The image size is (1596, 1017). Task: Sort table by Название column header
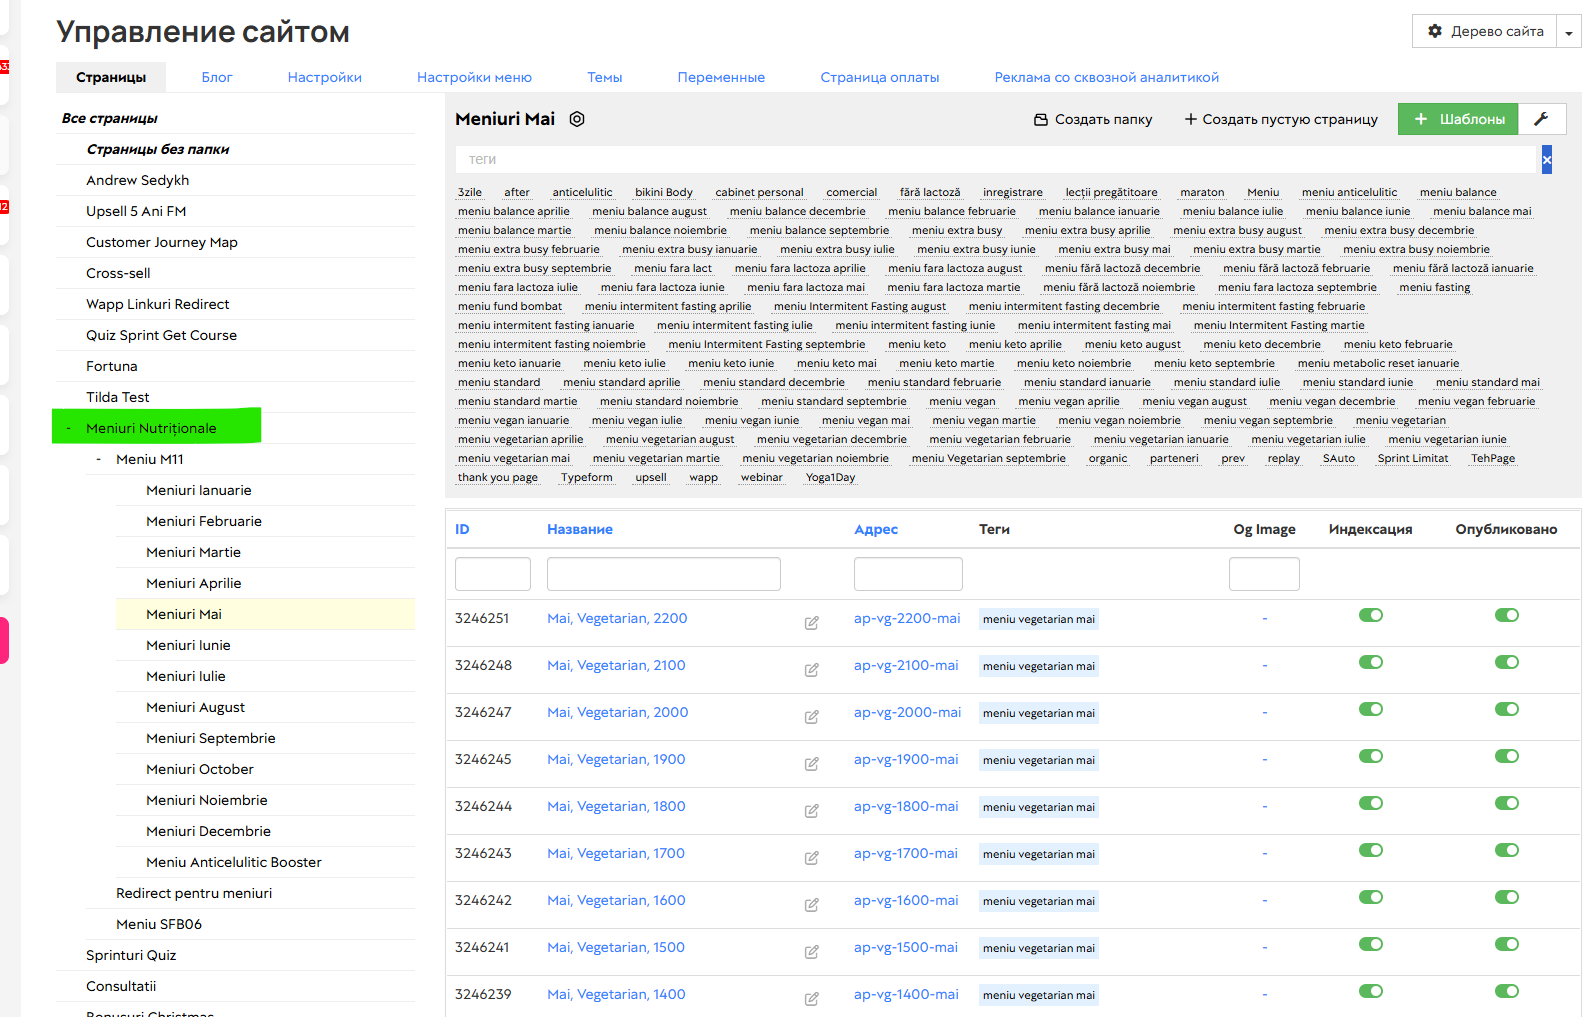pyautogui.click(x=580, y=529)
